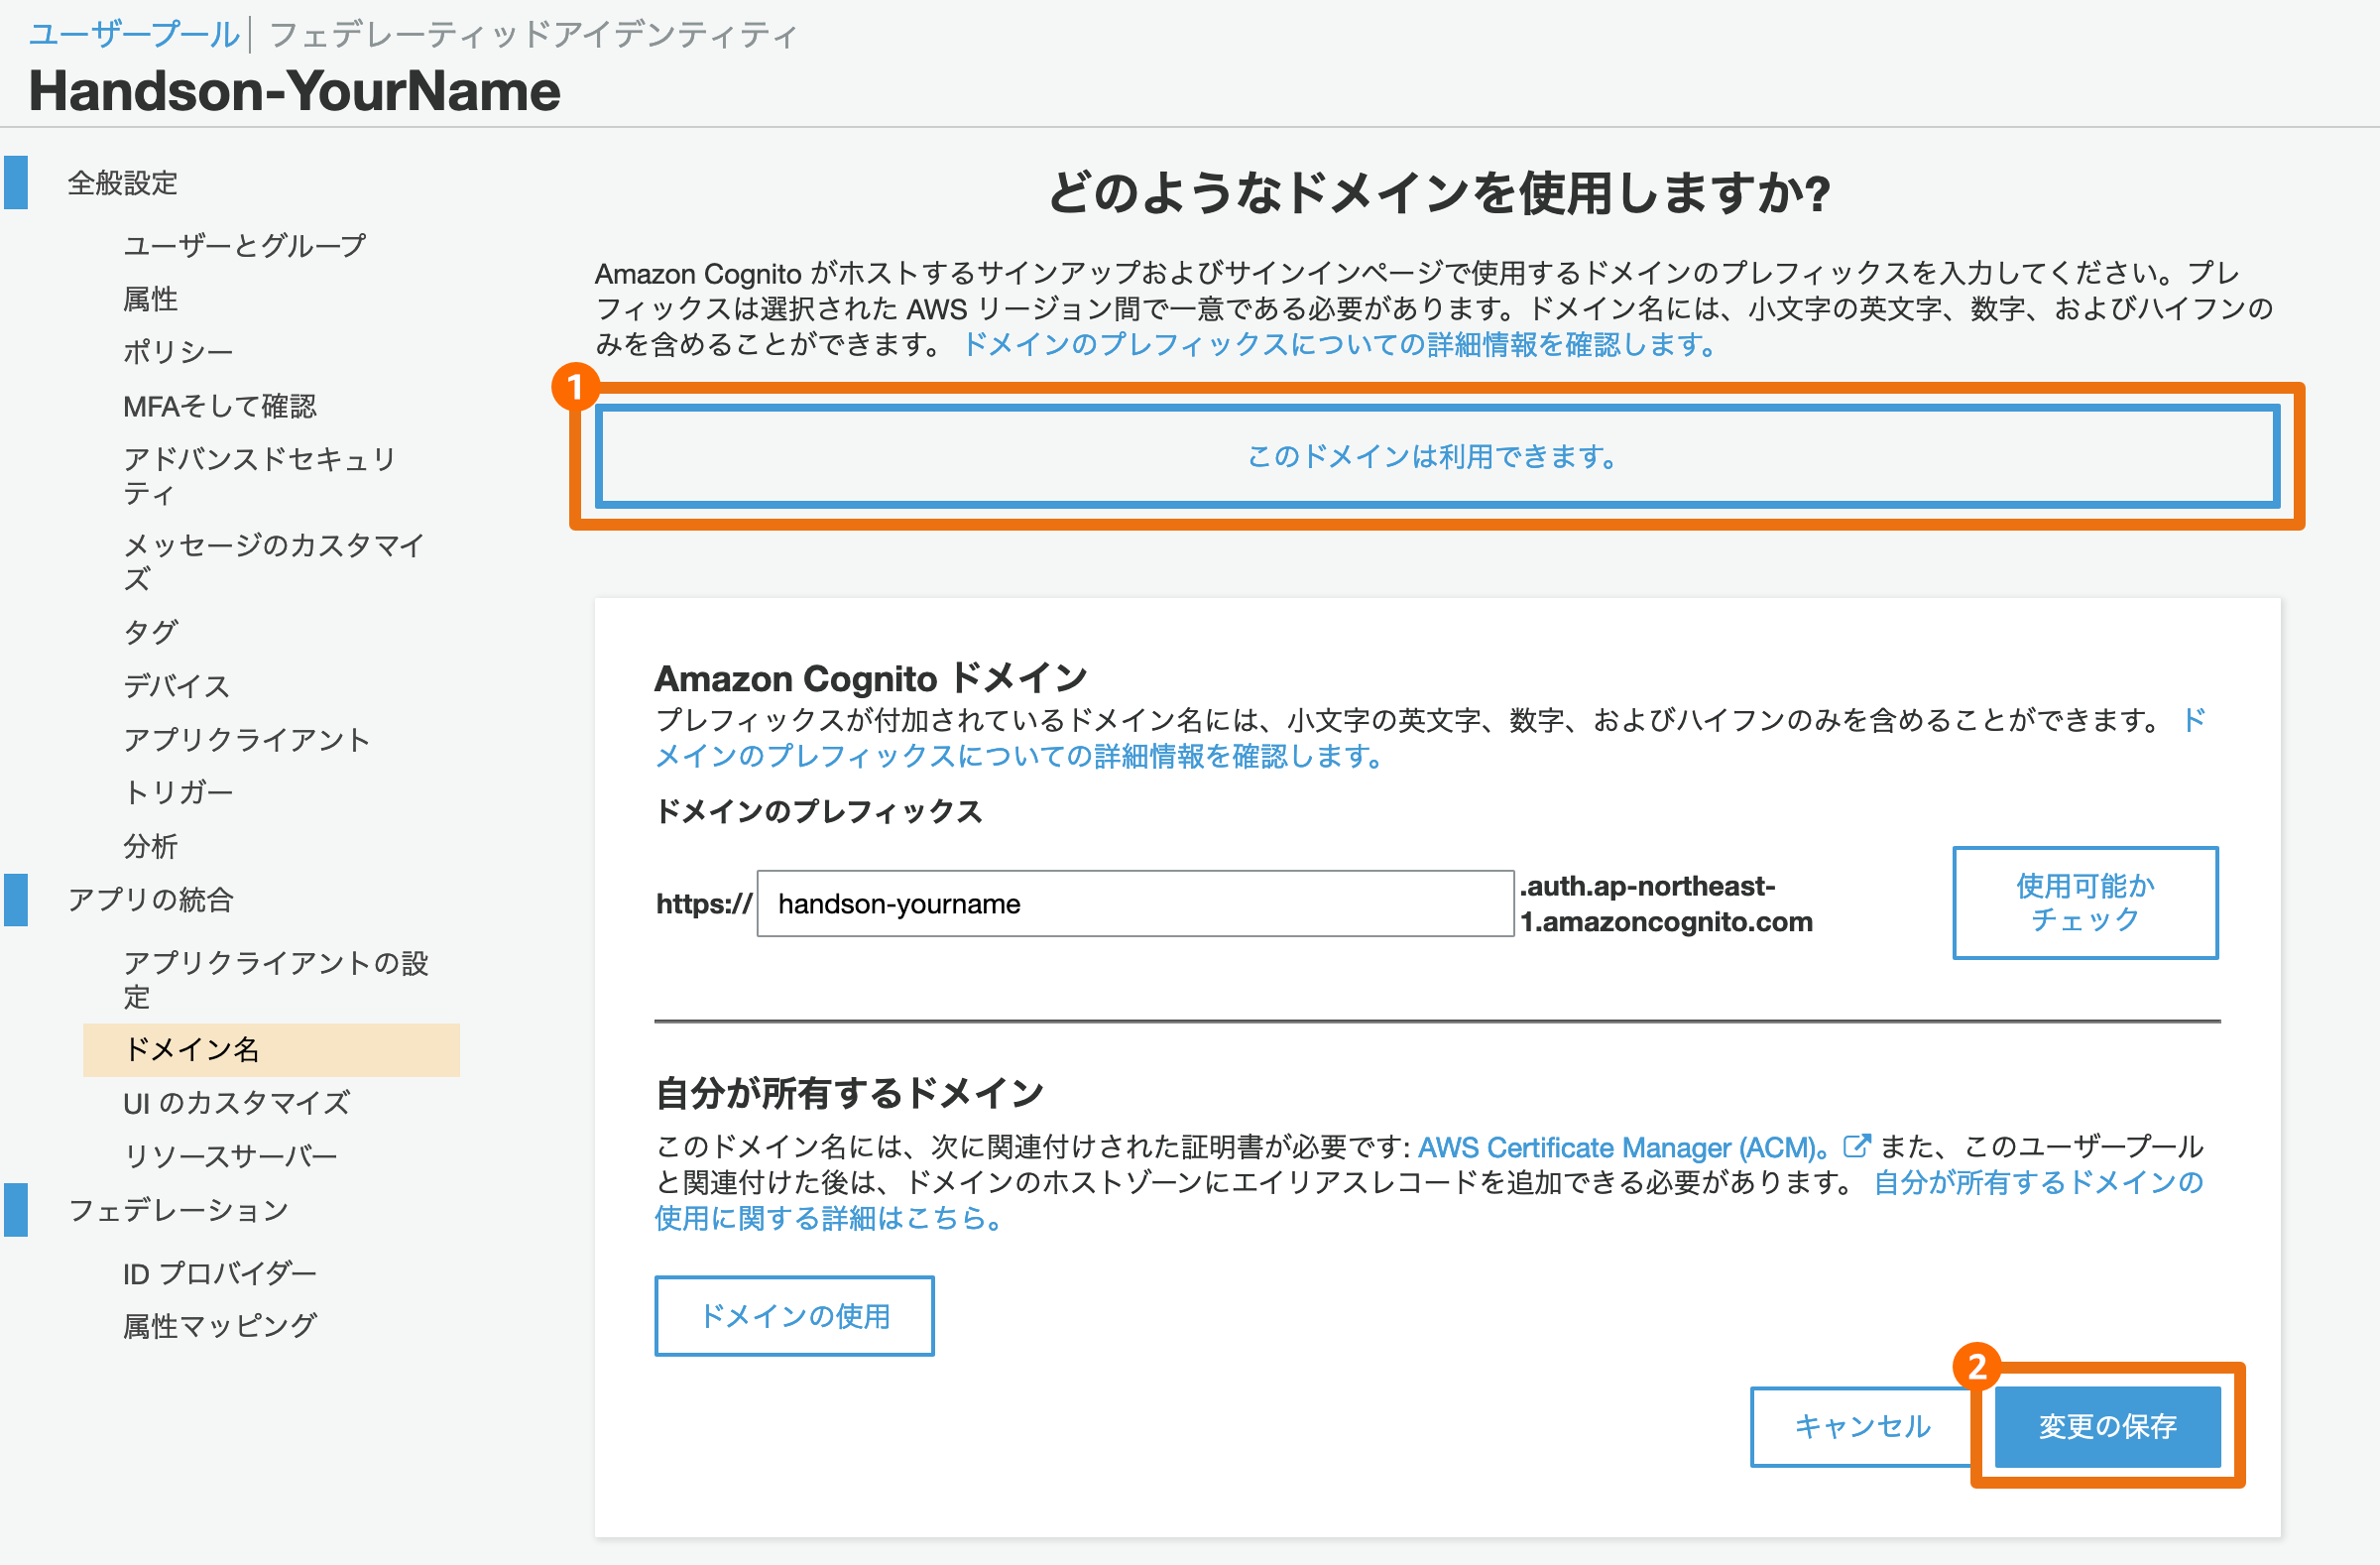The image size is (2380, 1565).
Task: Click ドメインの使用 button
Action: coord(794,1316)
